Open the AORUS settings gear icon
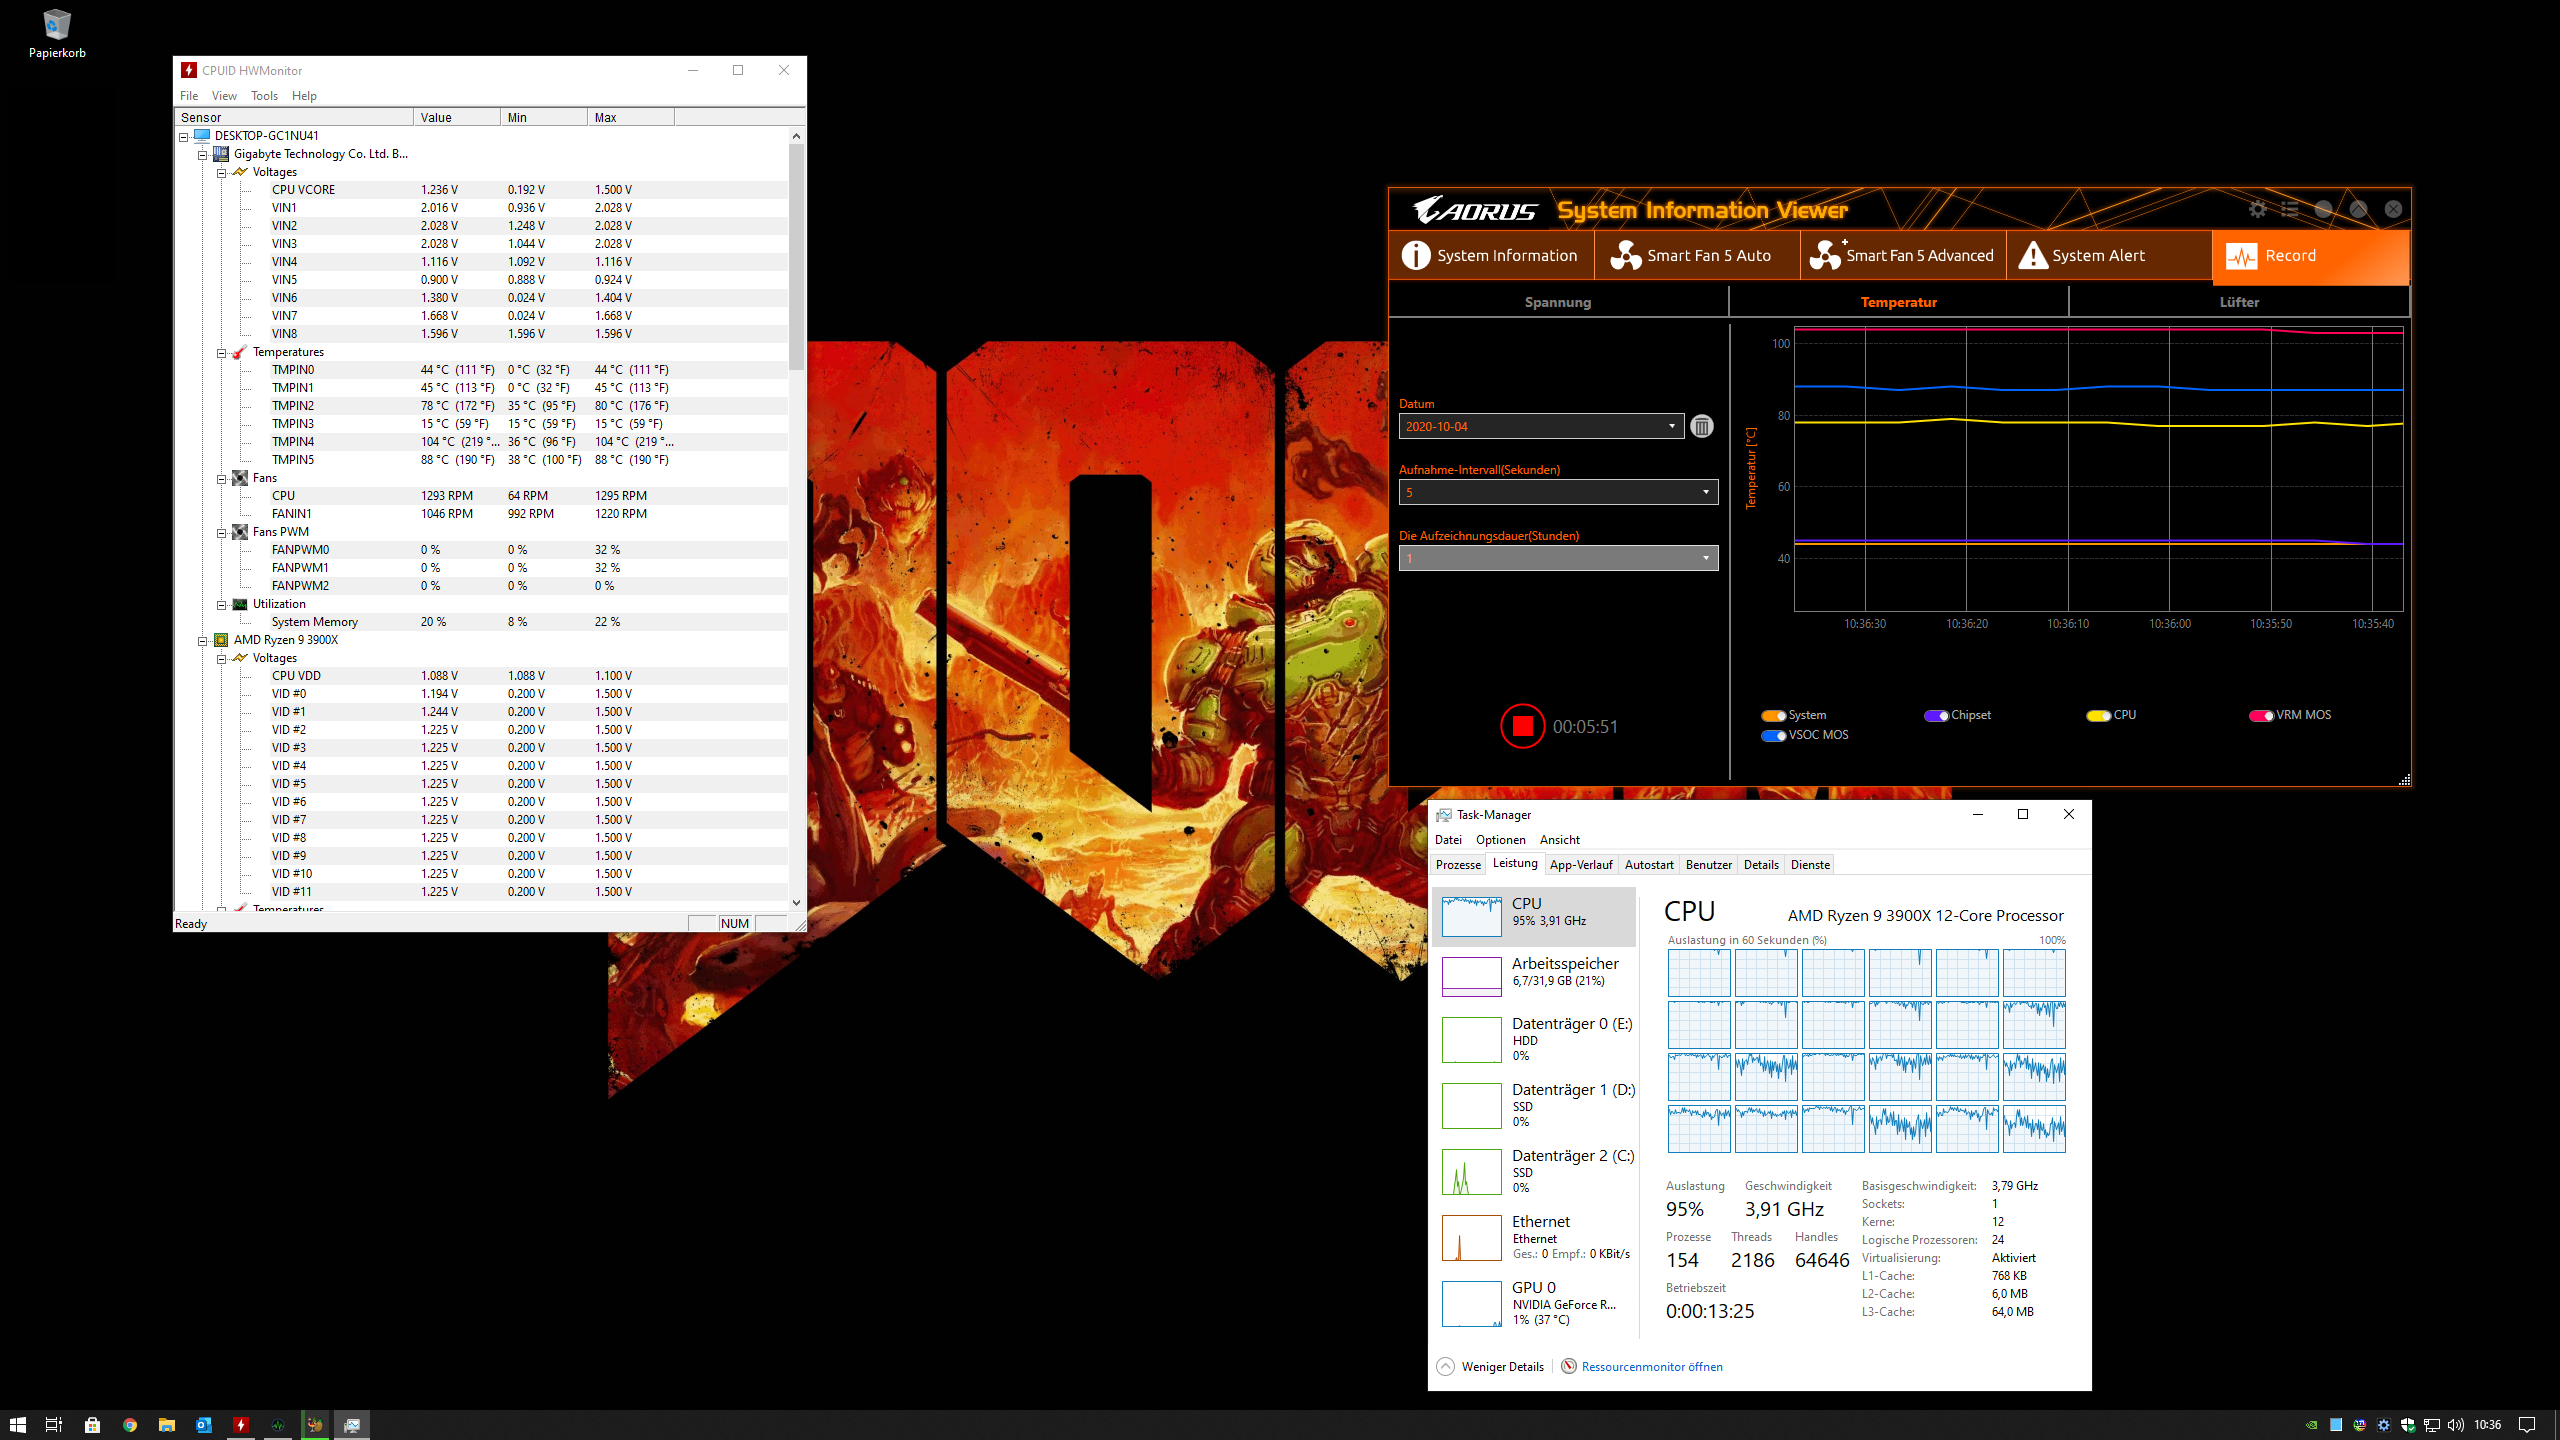This screenshot has height=1440, width=2560. coord(2258,209)
